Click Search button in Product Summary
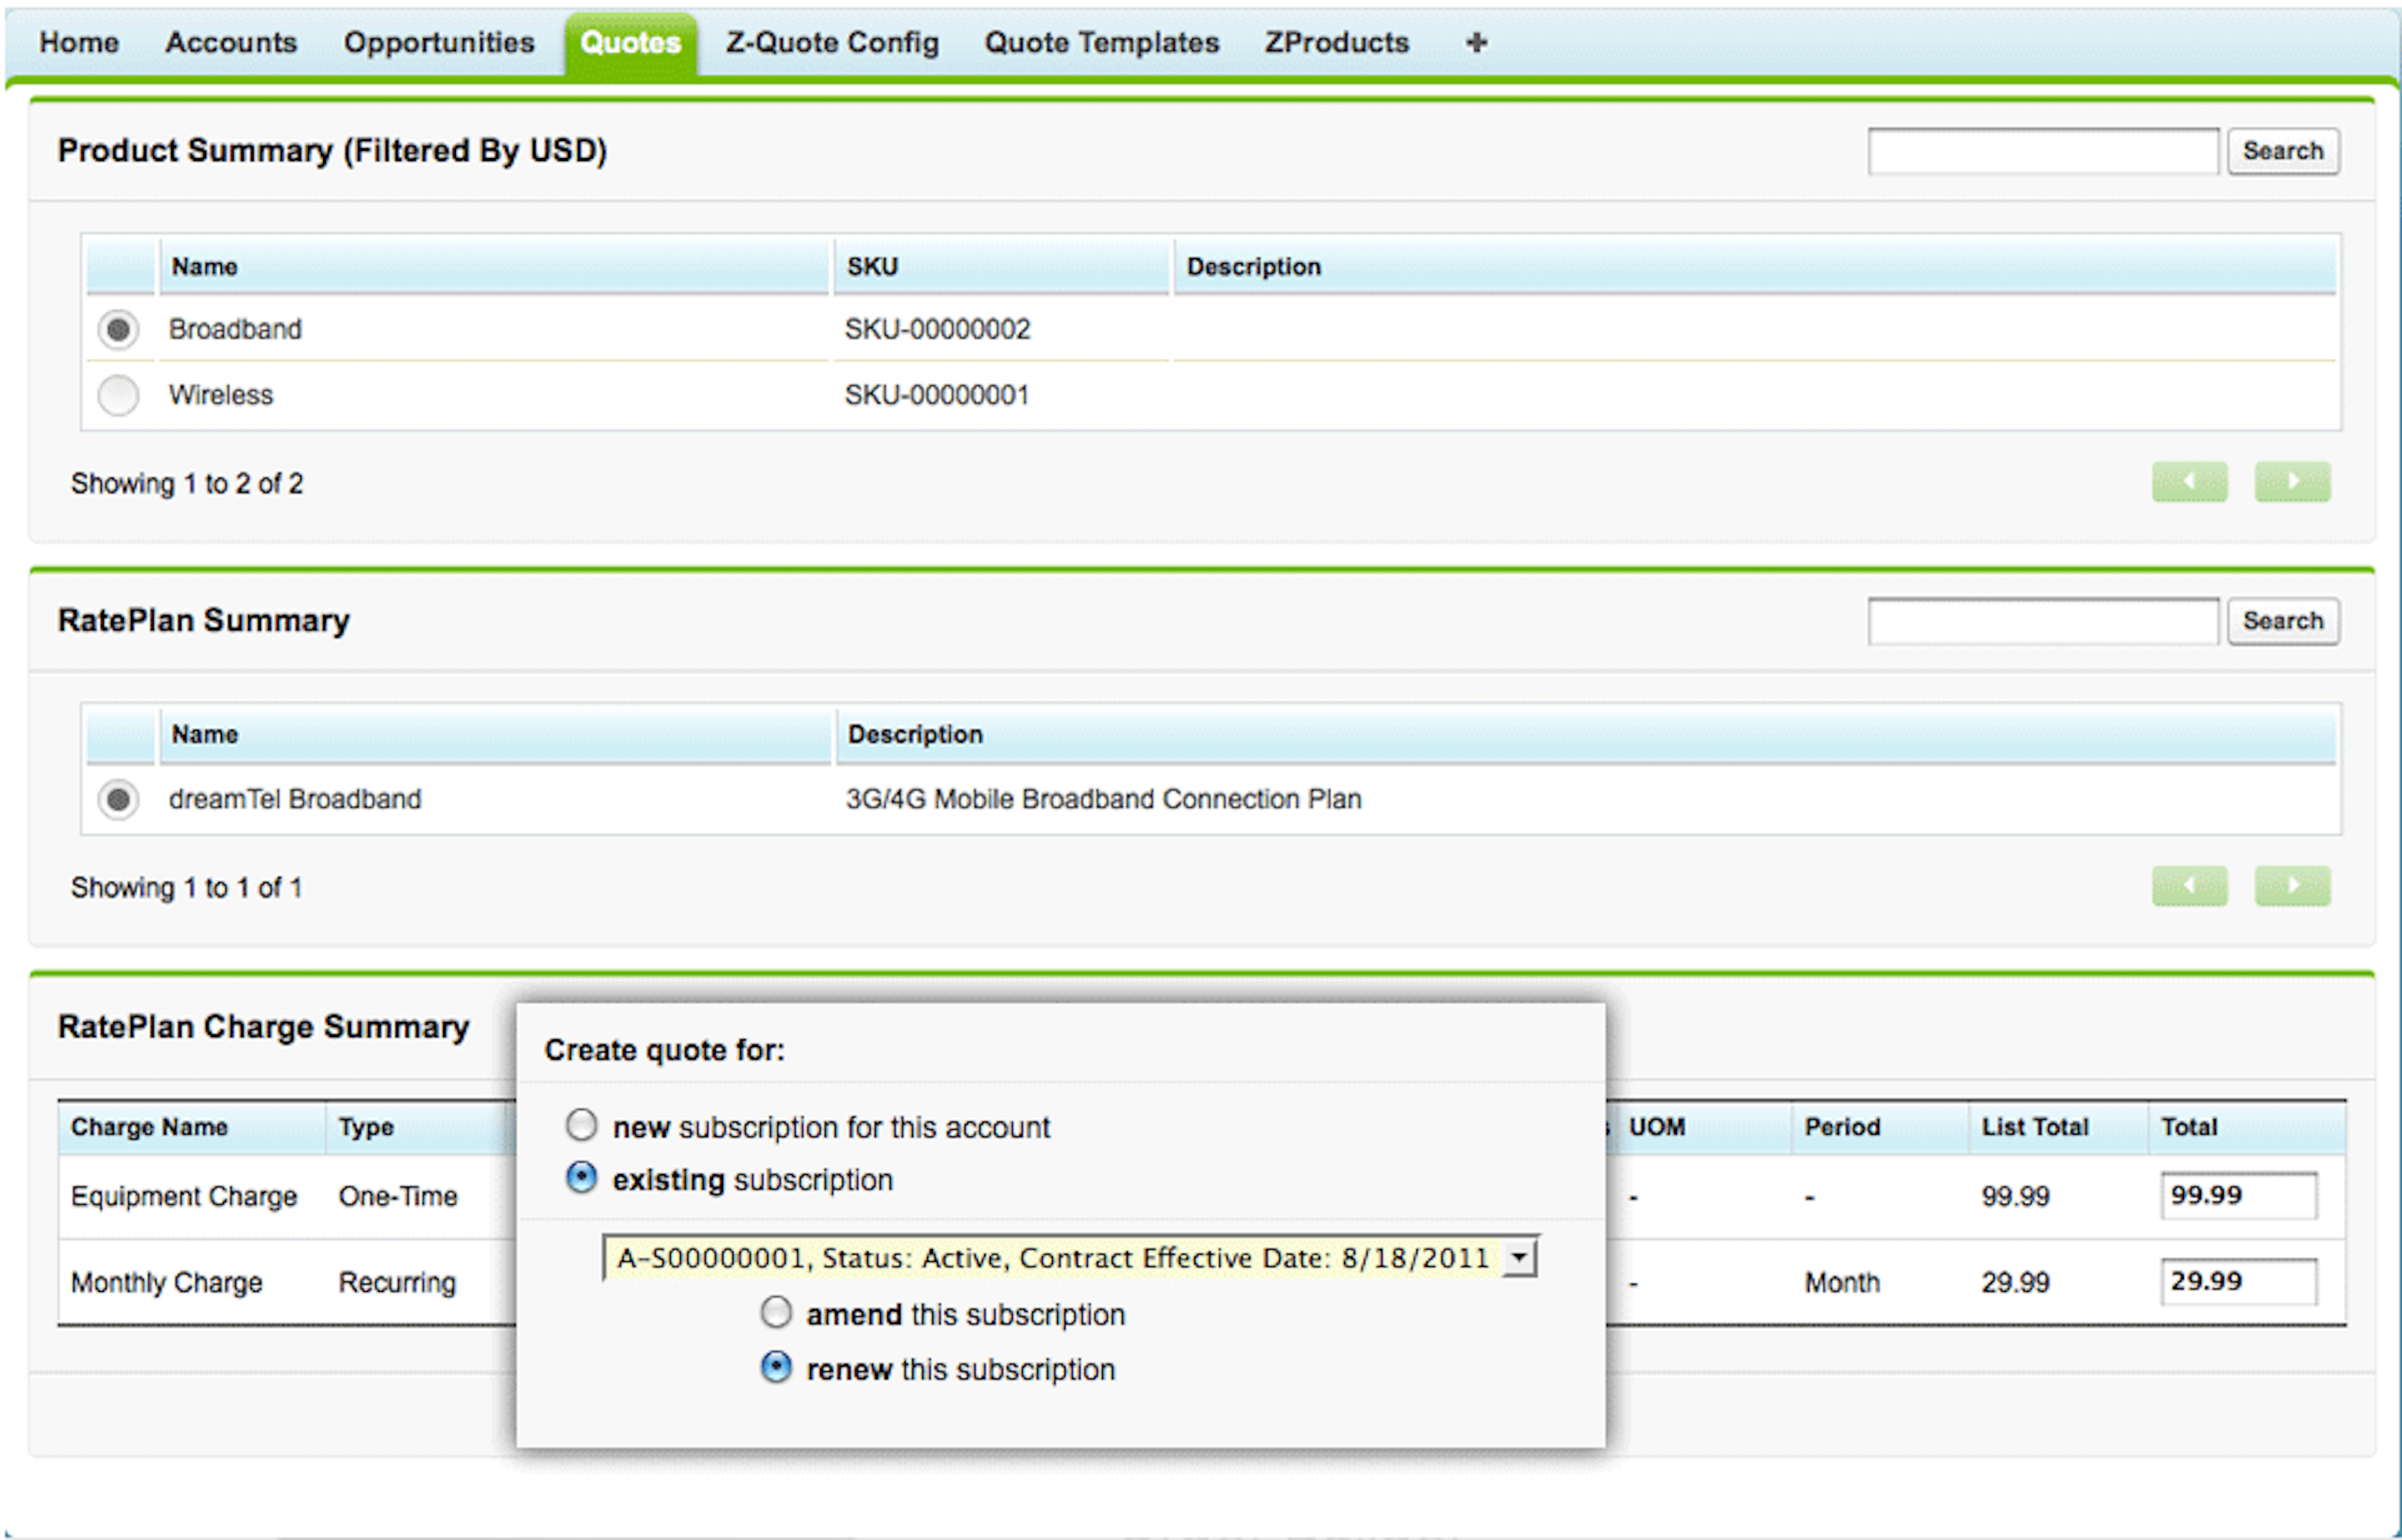Screen dimensions: 2402x1540 [2282, 151]
